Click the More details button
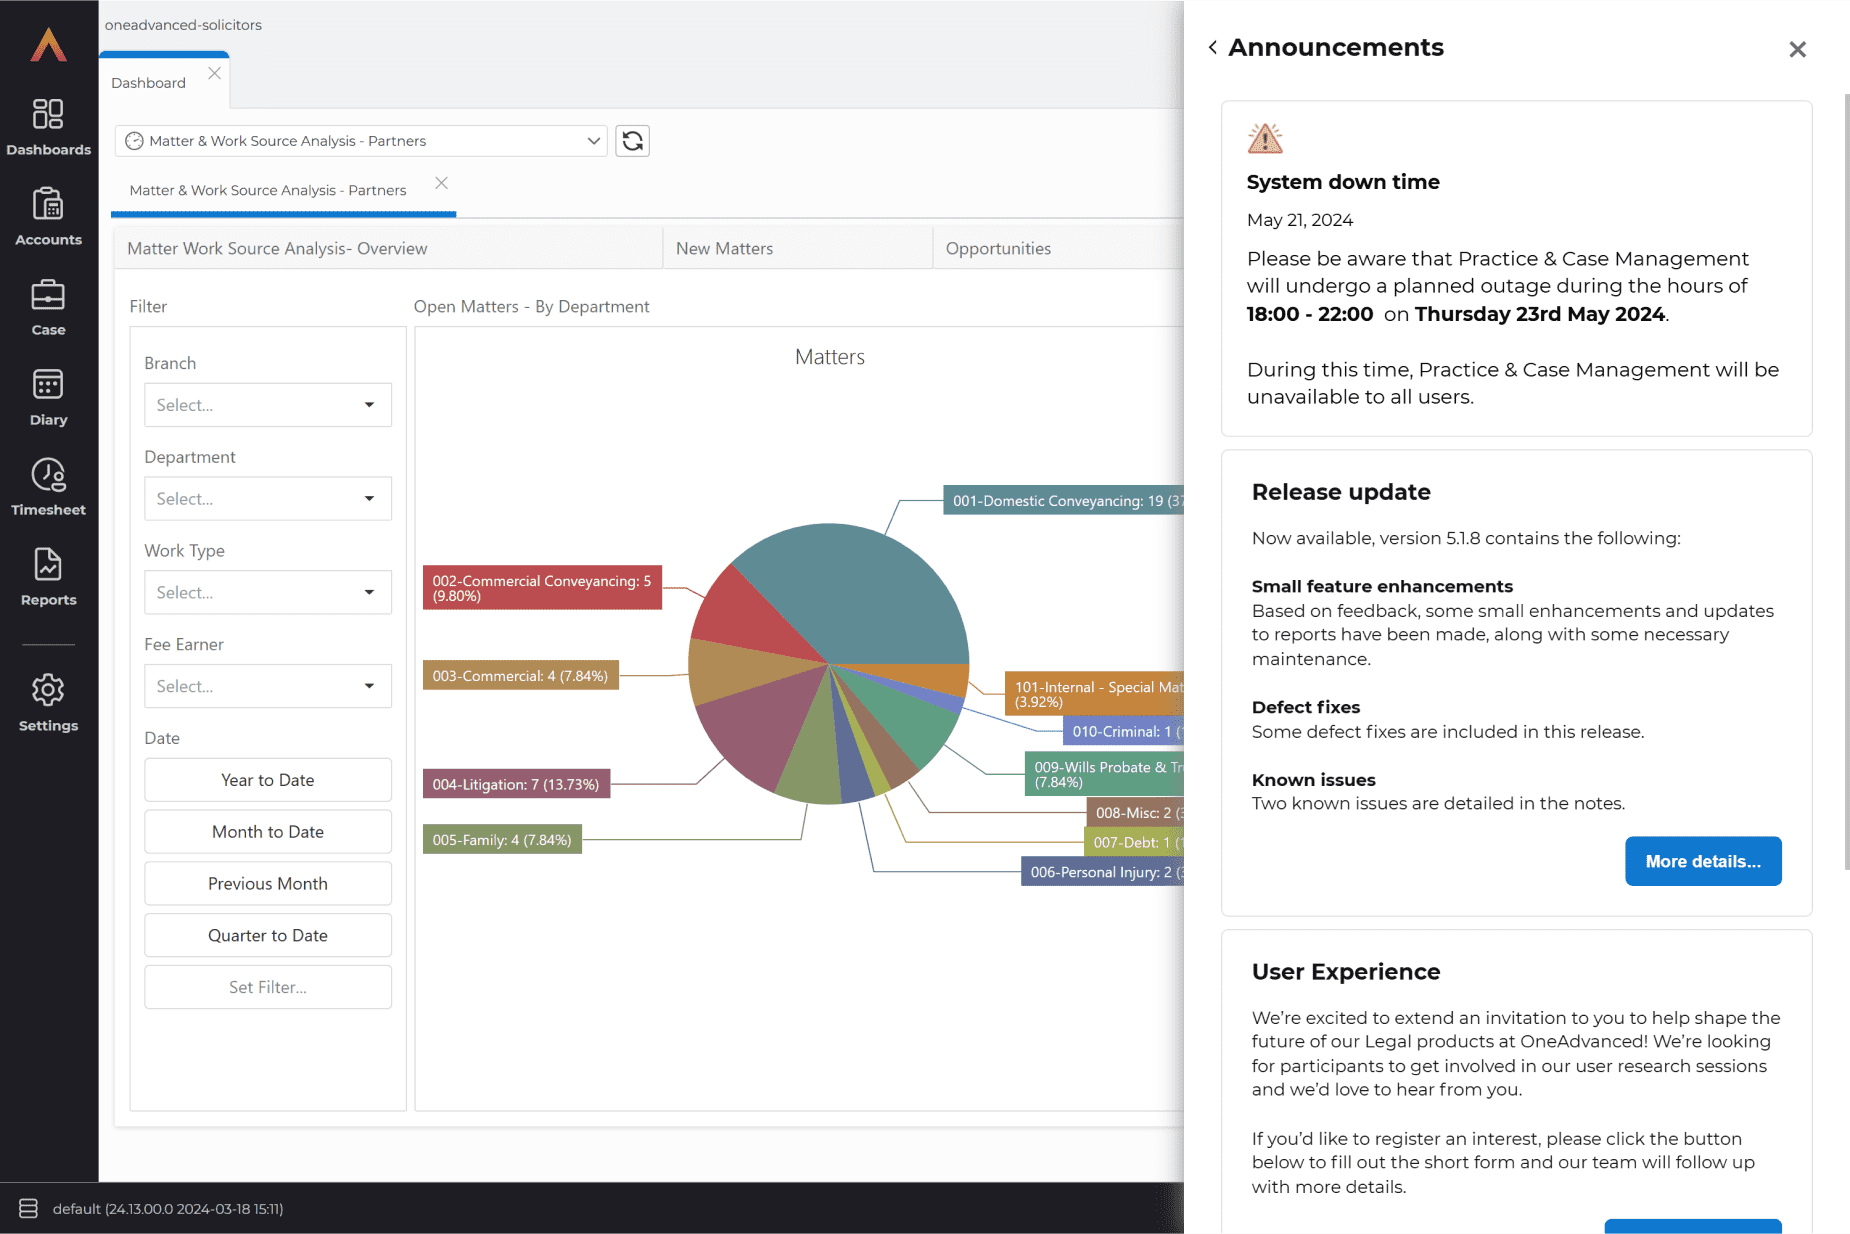 [x=1702, y=861]
